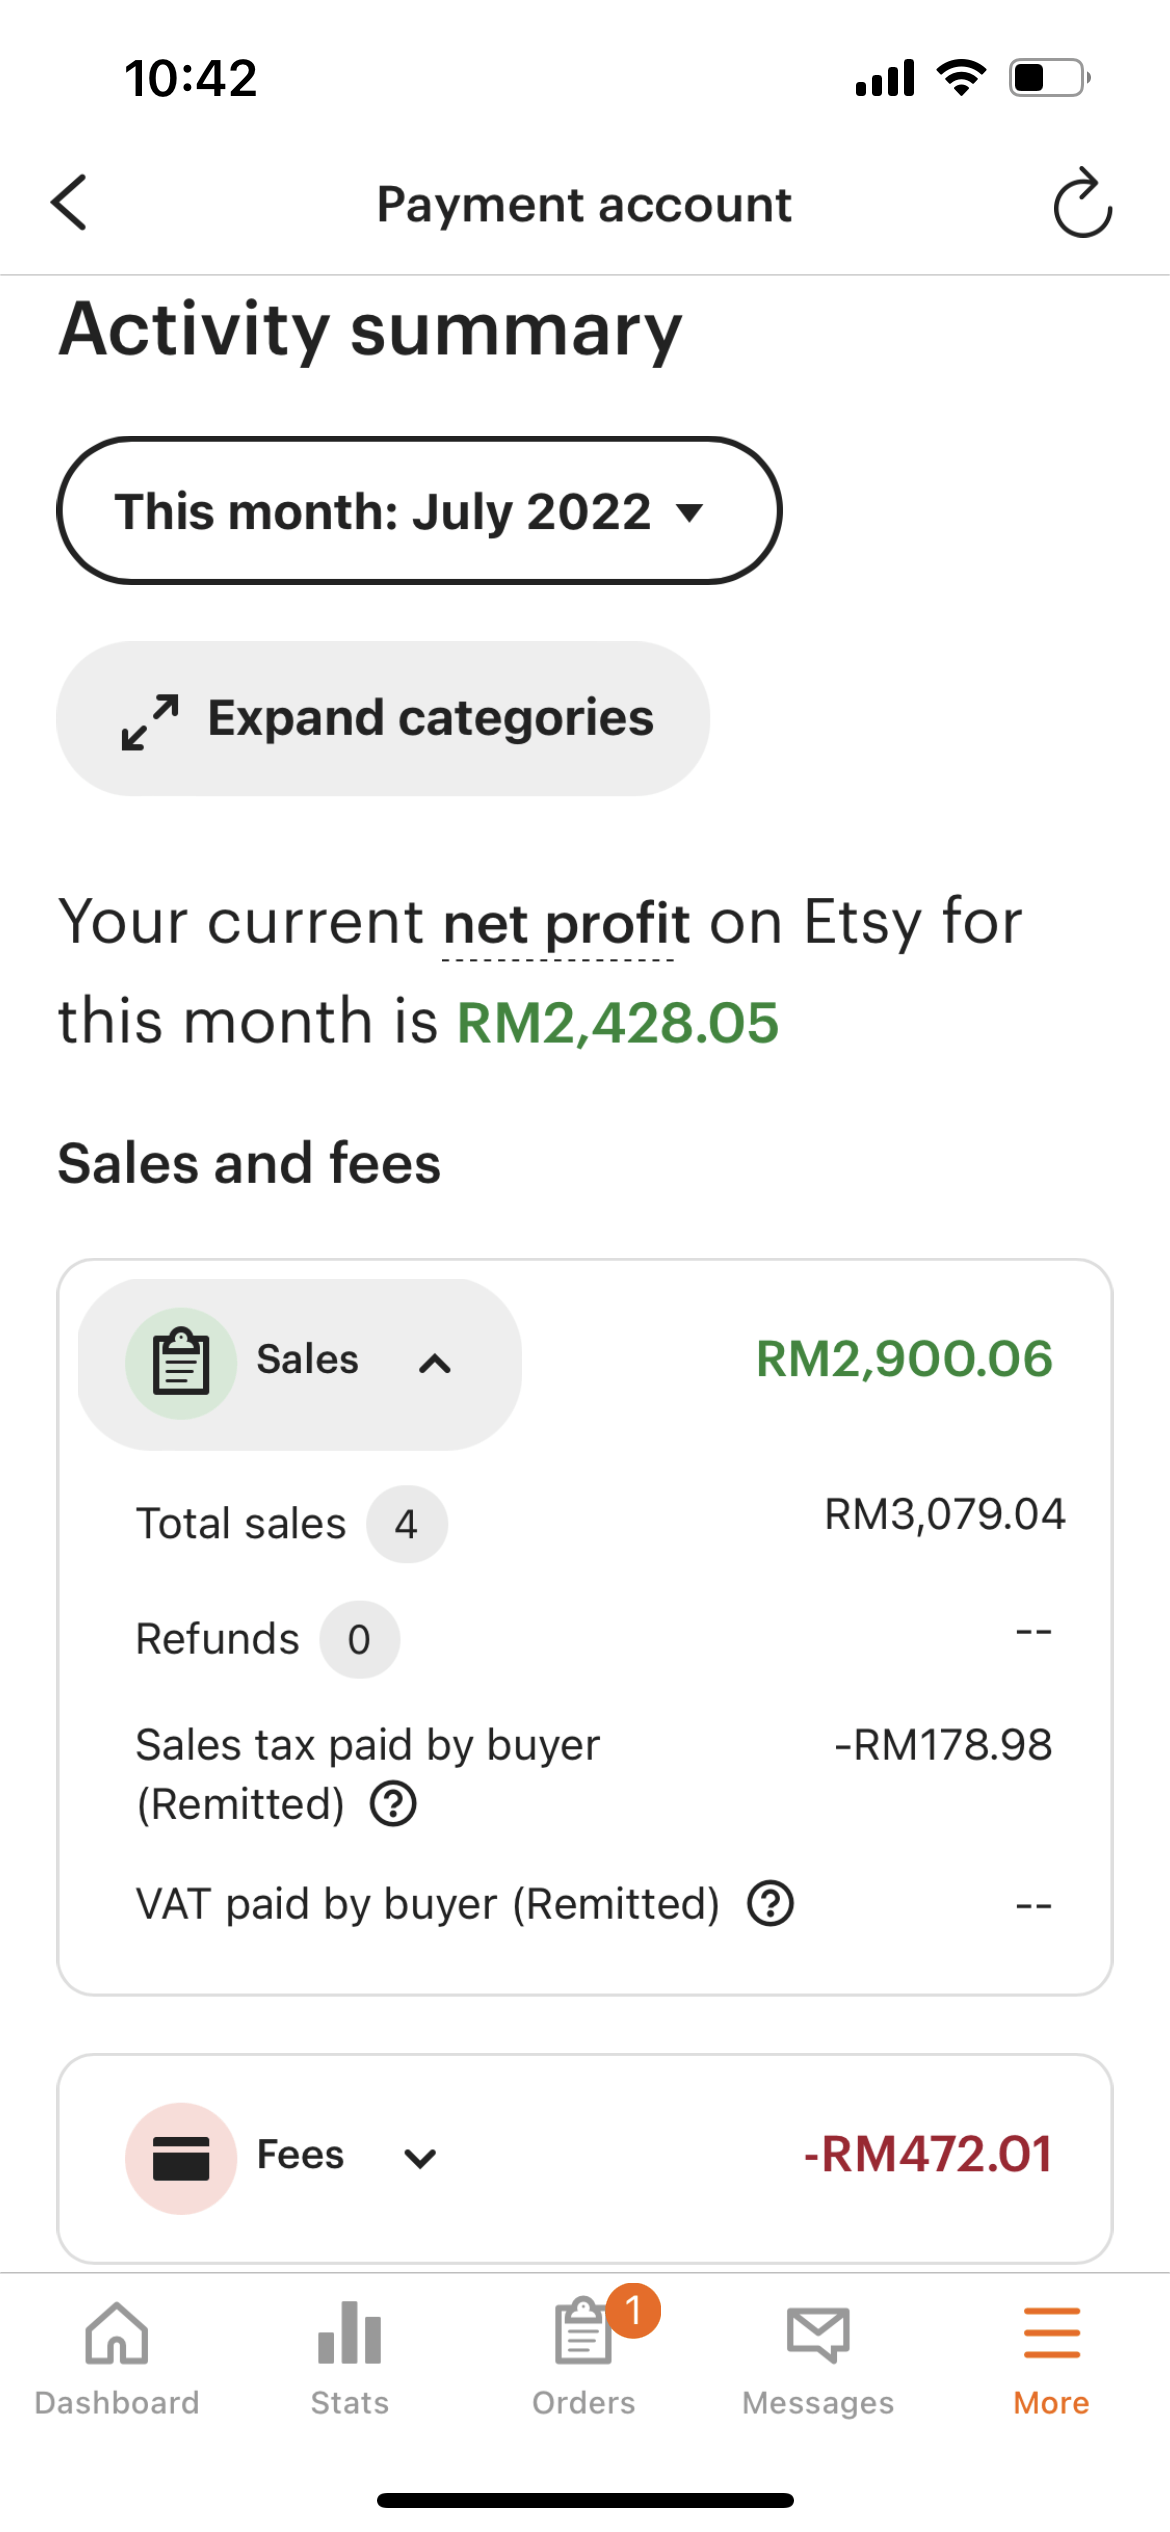Tap the Refunds count badge
The width and height of the screenshot is (1170, 2532).
(x=360, y=1639)
